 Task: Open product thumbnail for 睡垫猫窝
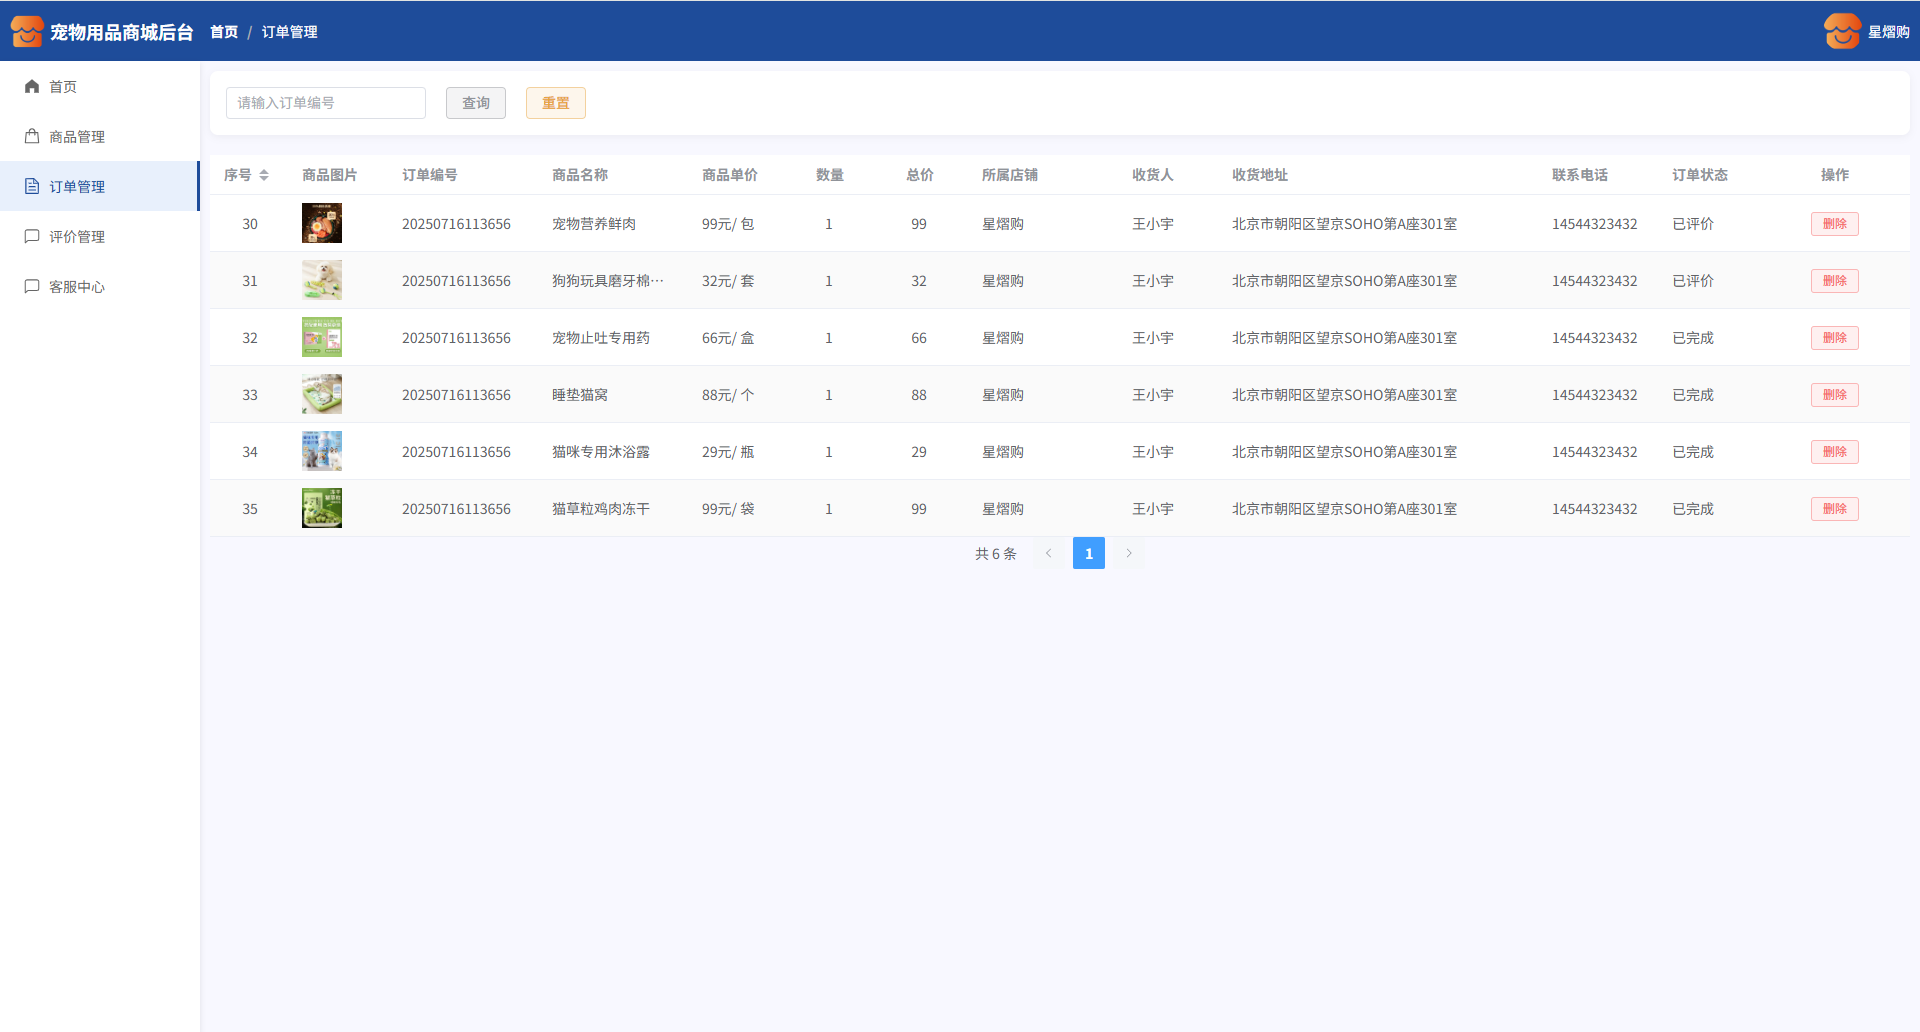(322, 395)
